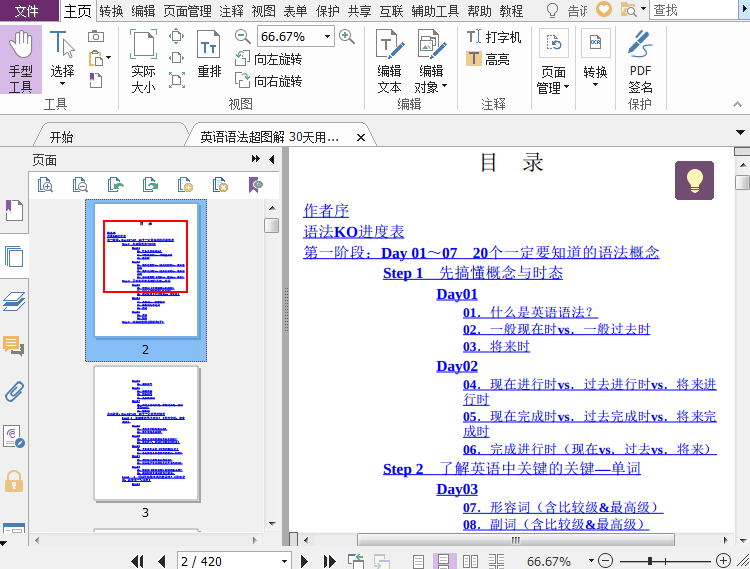Open the Layers side panel
The image size is (750, 569).
click(14, 301)
